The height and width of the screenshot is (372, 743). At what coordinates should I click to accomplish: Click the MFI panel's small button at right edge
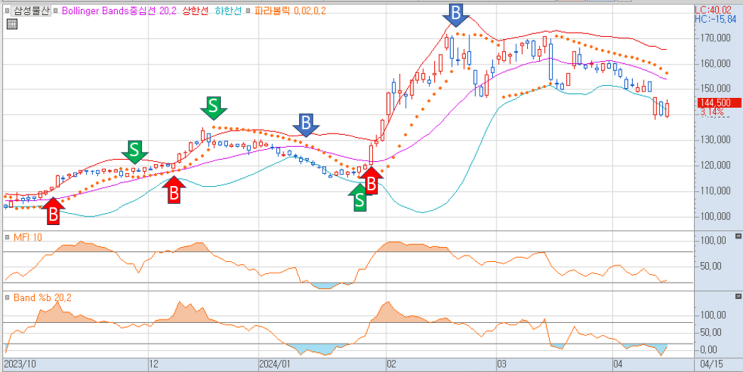[738, 236]
